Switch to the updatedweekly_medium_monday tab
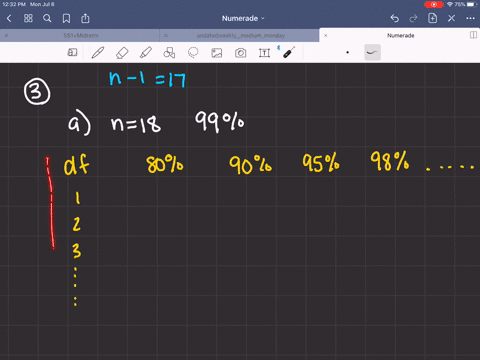The width and height of the screenshot is (480, 360). (240, 35)
